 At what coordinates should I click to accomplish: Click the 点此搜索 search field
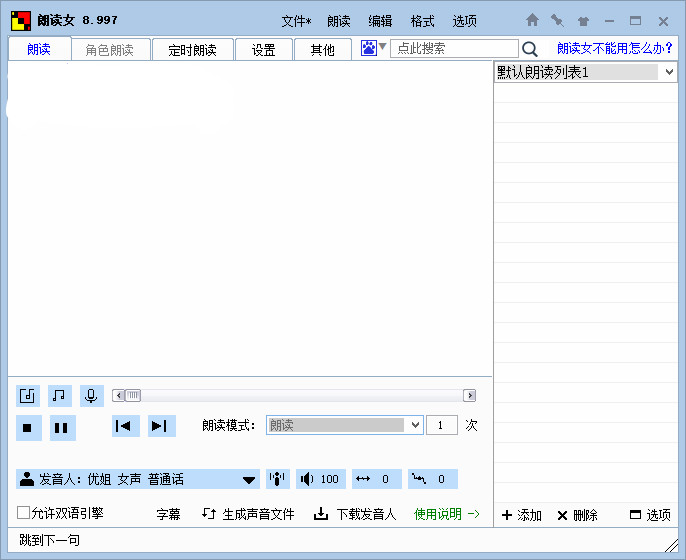[x=454, y=49]
